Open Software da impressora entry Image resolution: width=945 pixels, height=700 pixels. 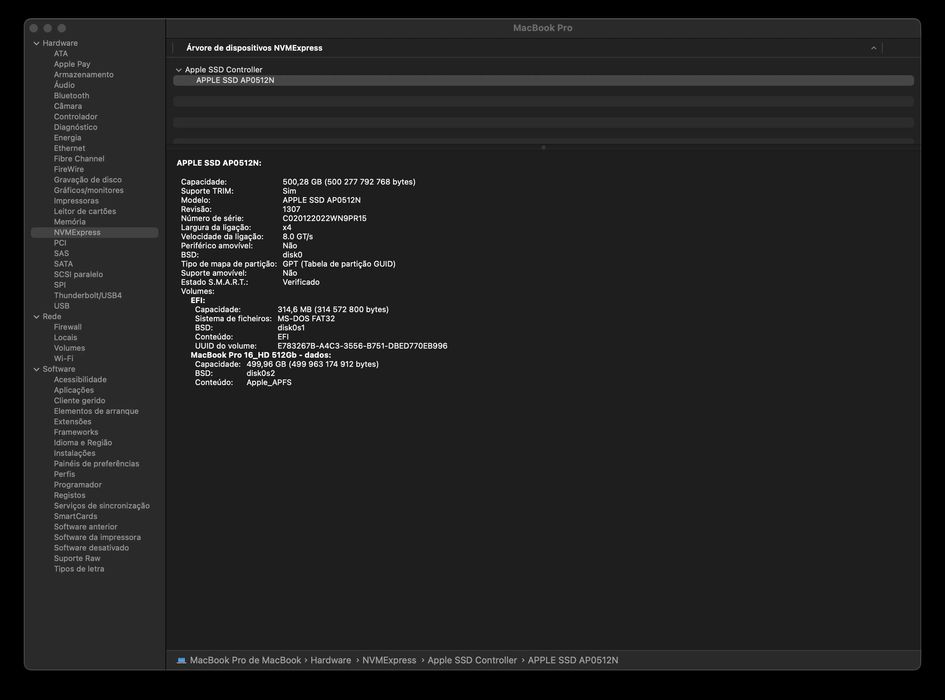click(97, 538)
